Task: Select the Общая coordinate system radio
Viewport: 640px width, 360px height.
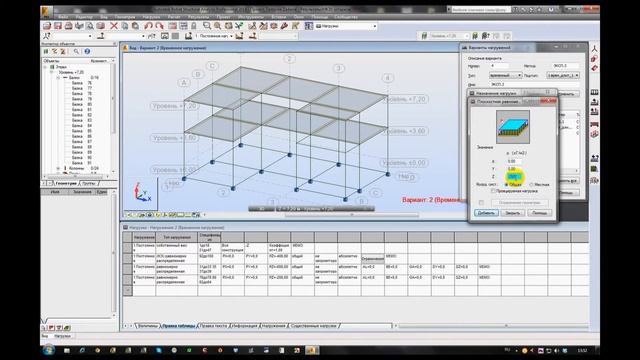Action: tap(507, 184)
